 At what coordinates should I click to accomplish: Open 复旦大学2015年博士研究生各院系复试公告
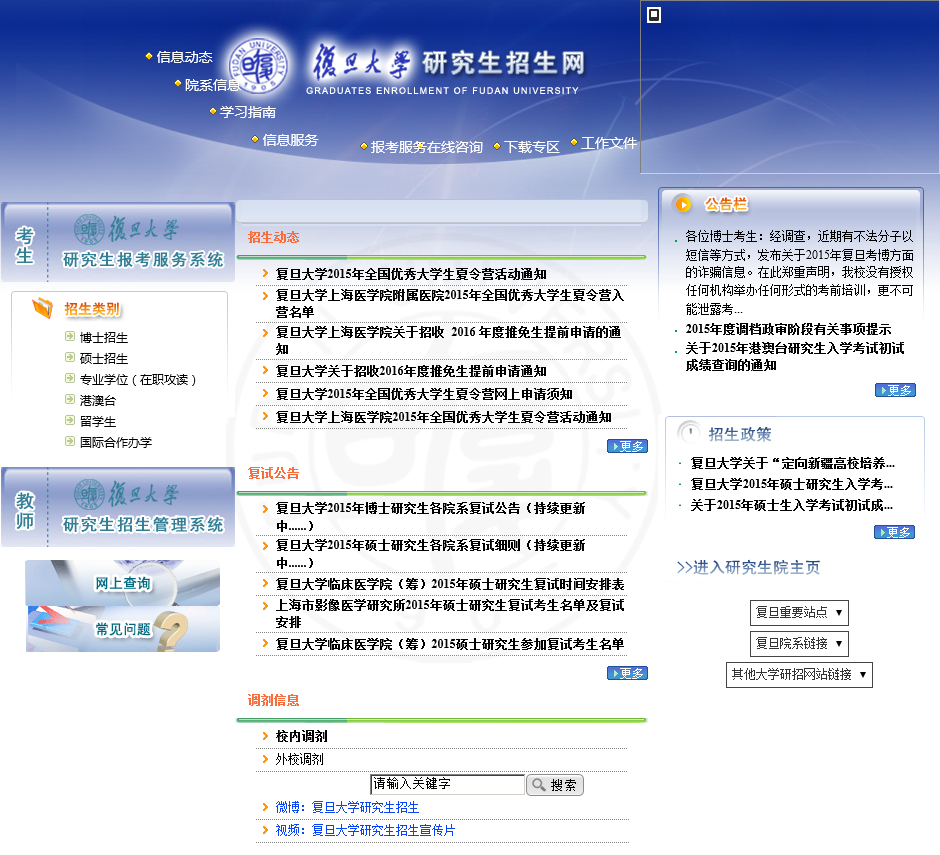(x=430, y=517)
